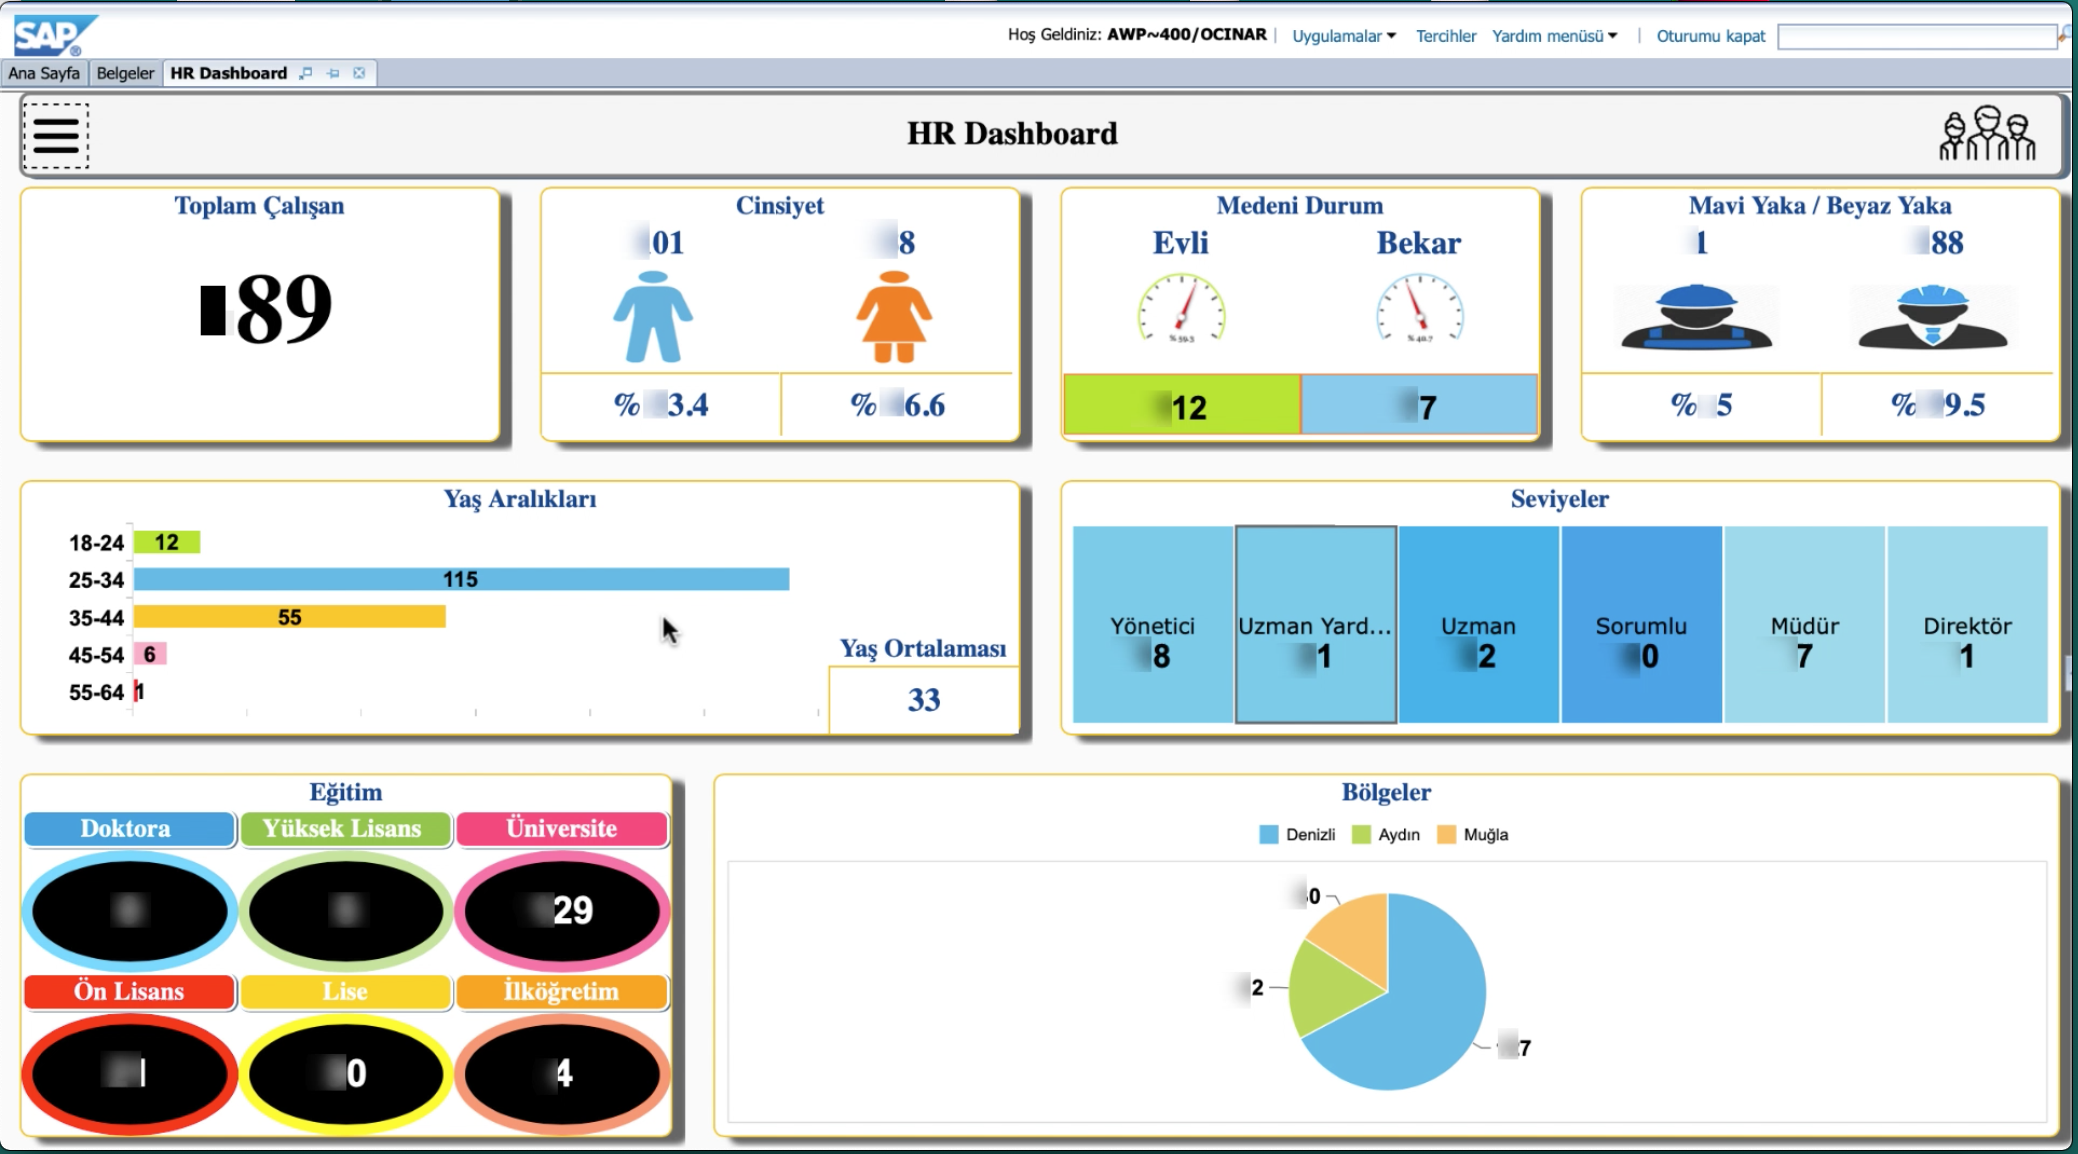Switch to the Ana Sayfa tab

click(x=44, y=73)
